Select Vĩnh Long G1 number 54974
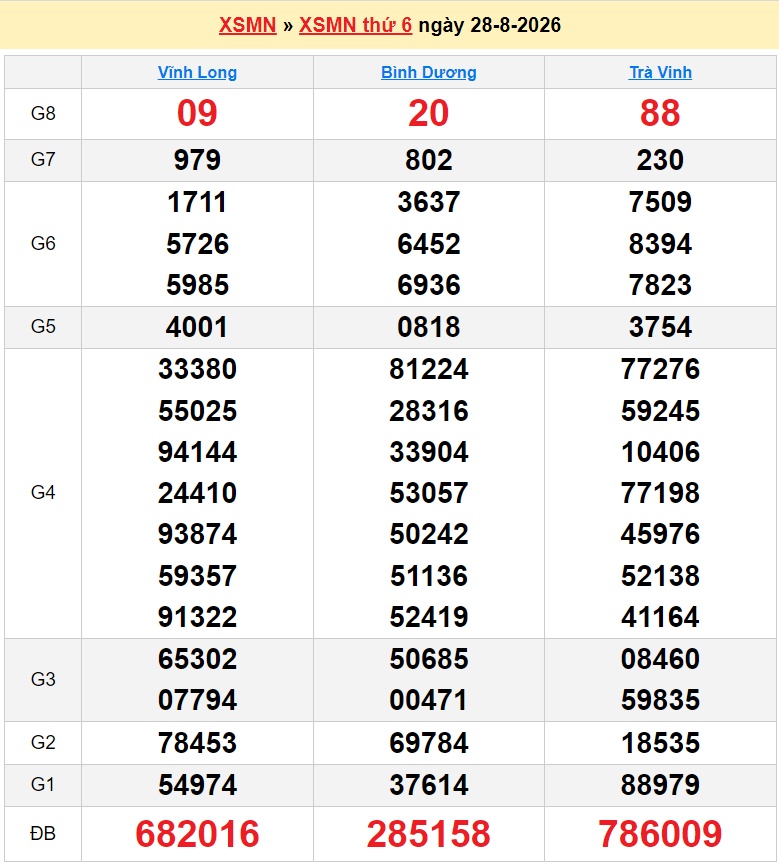Viewport: 779px width, 862px height. [197, 785]
